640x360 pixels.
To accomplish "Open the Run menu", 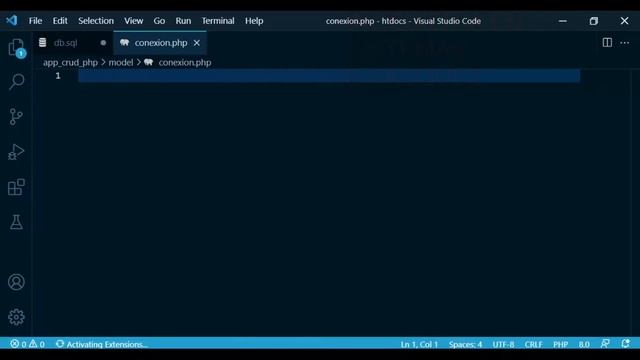I will point(183,21).
